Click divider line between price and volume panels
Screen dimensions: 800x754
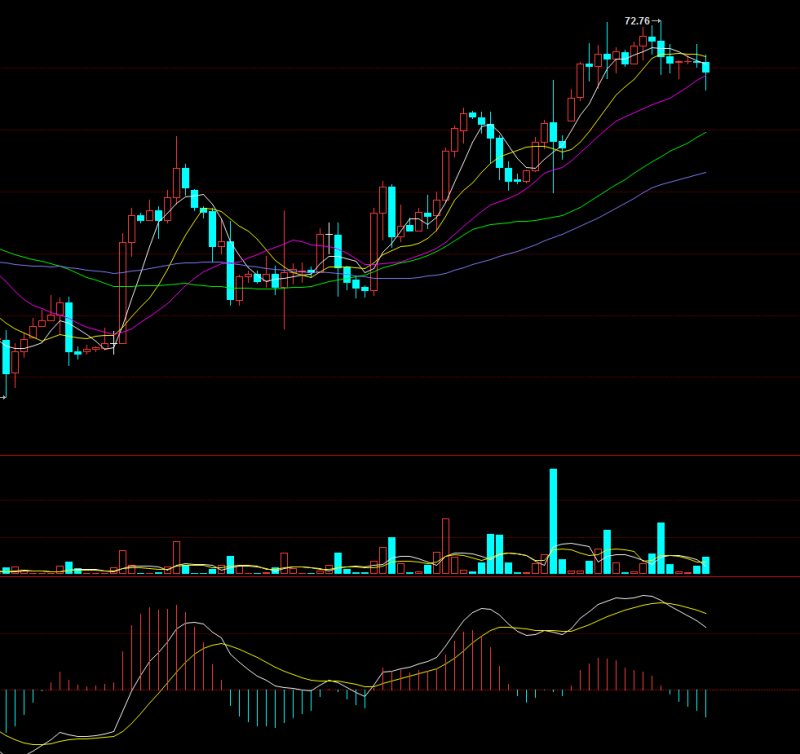[400, 455]
